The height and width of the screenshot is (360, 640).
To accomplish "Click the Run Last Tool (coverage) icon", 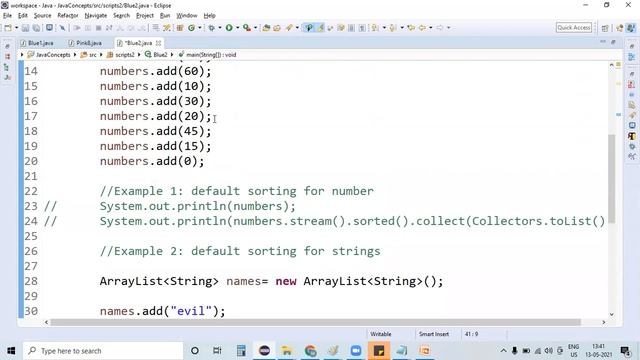I will (247, 28).
